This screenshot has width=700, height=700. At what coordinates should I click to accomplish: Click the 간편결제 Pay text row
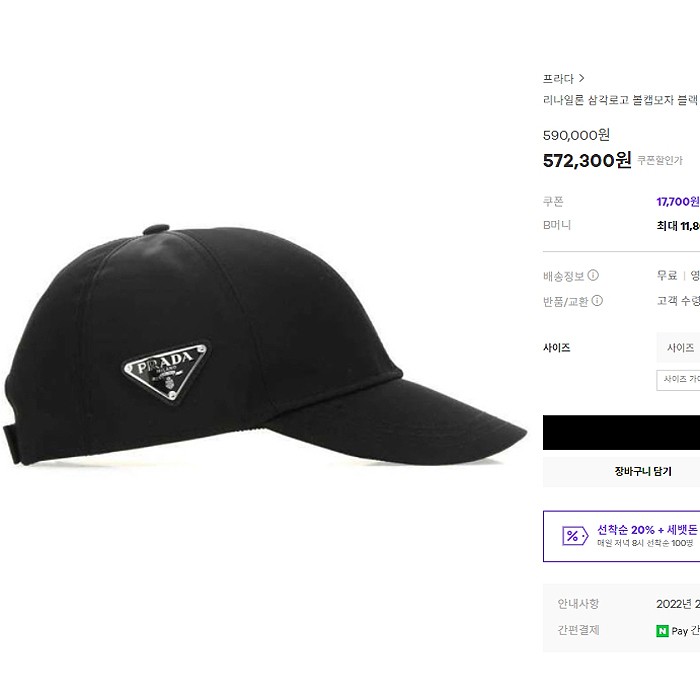click(629, 630)
